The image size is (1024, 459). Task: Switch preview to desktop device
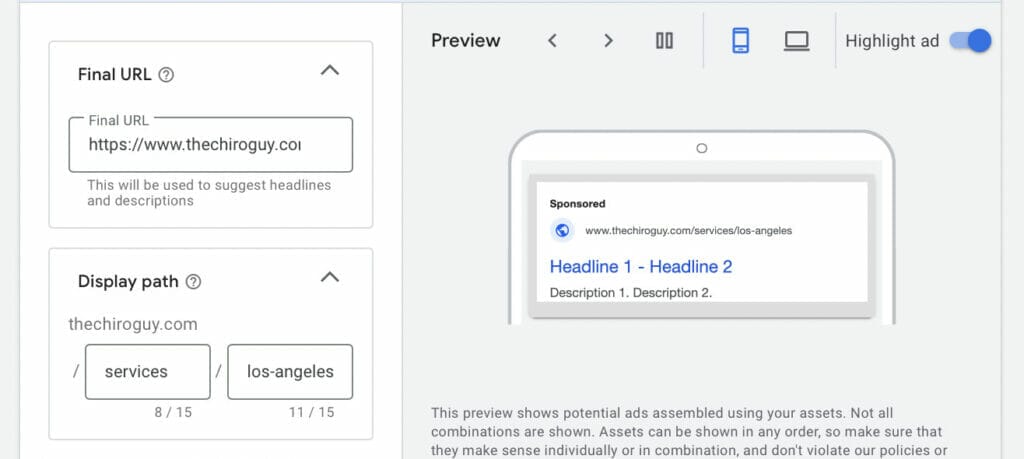[x=796, y=41]
